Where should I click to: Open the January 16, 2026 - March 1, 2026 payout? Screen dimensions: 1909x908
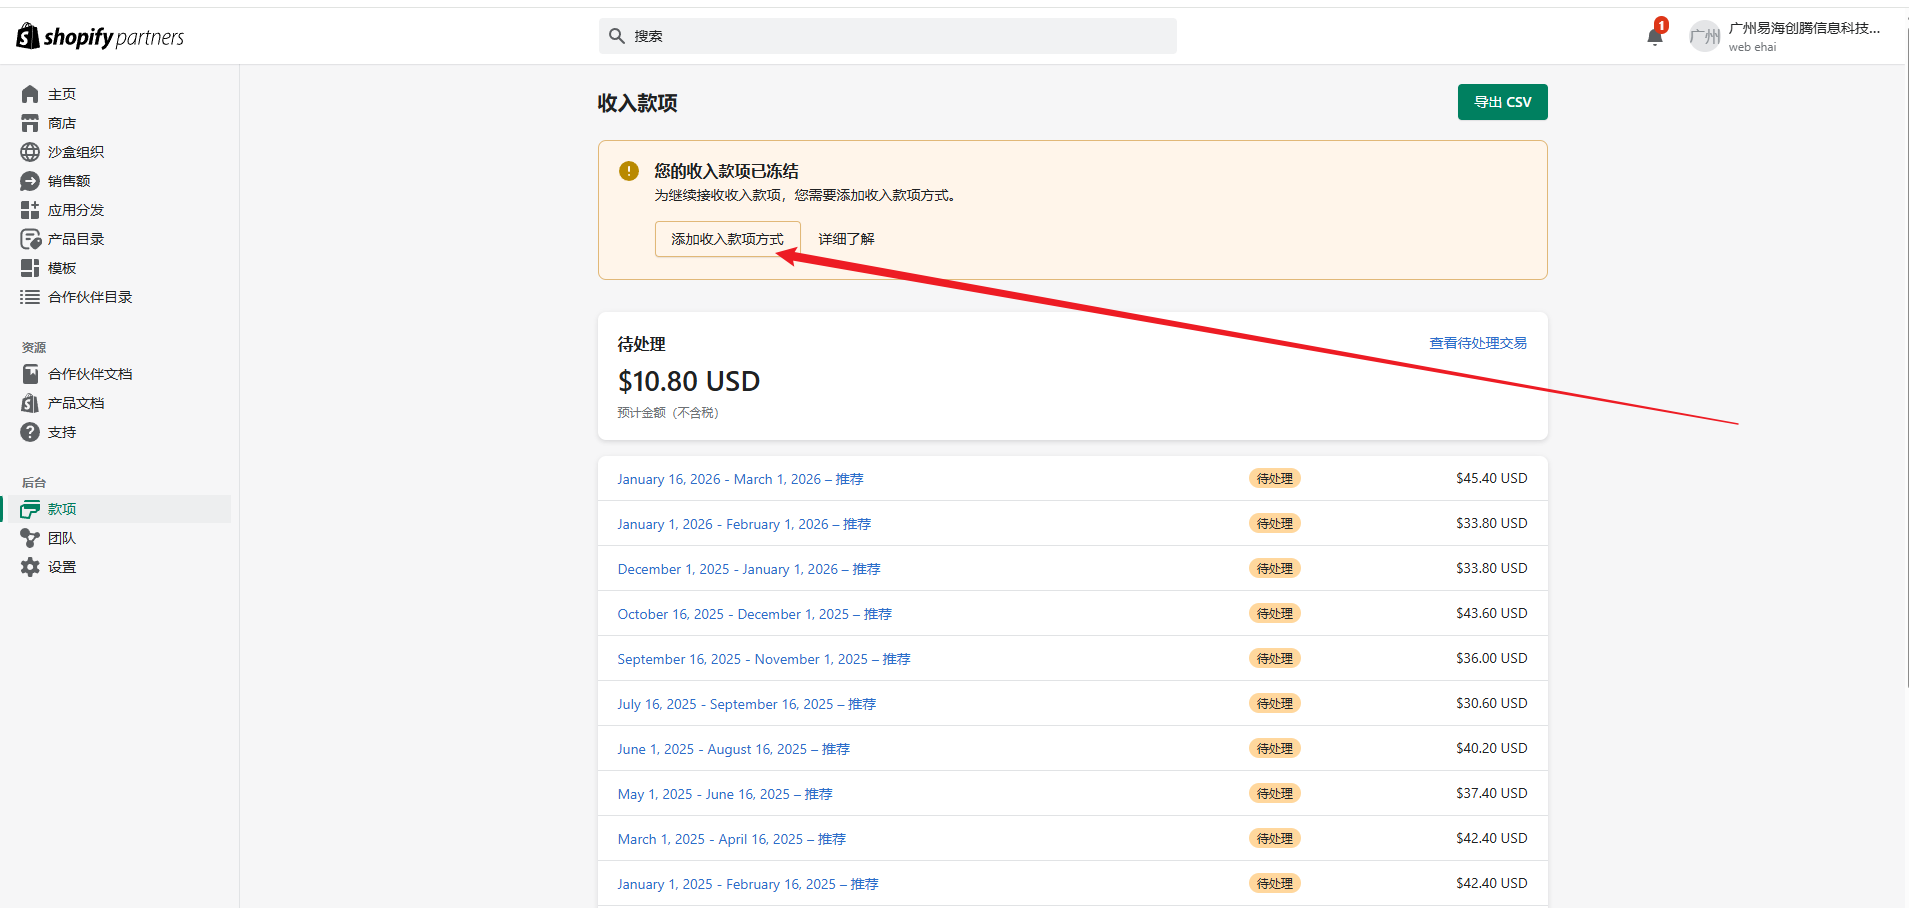[740, 479]
